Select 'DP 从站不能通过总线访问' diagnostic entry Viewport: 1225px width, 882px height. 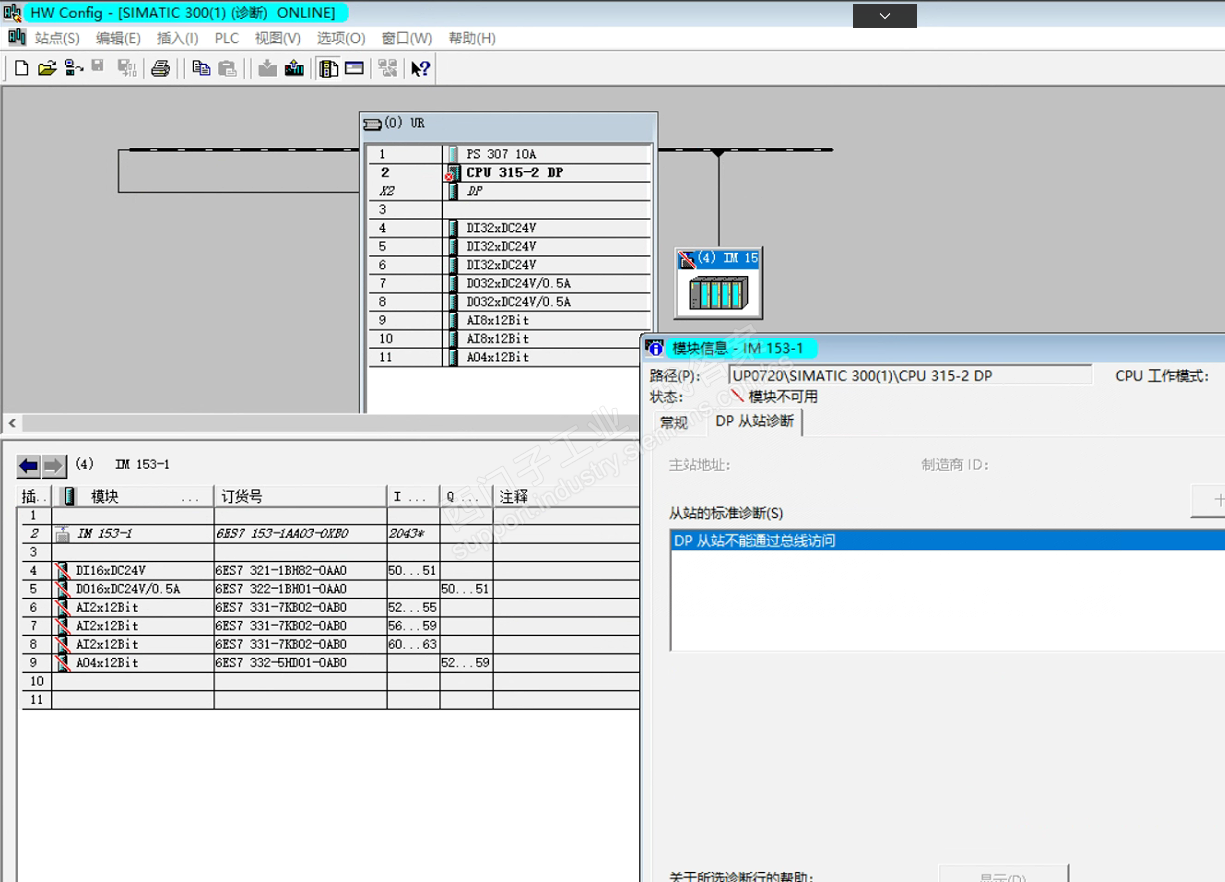[x=947, y=541]
